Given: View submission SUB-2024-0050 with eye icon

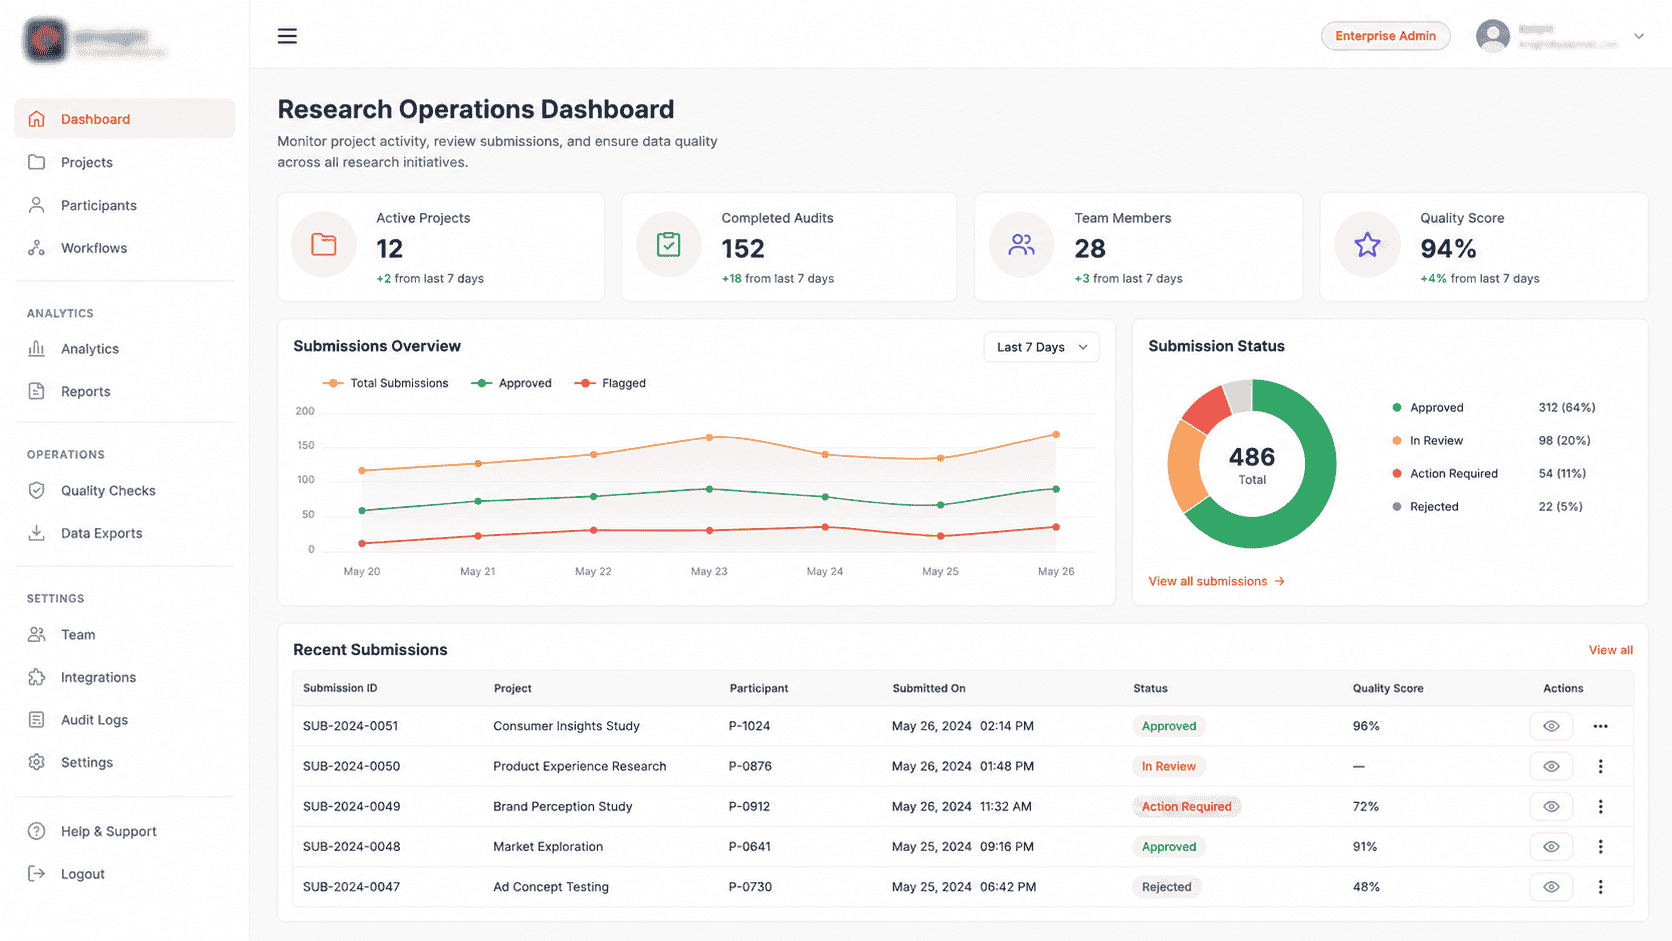Looking at the screenshot, I should pyautogui.click(x=1551, y=766).
